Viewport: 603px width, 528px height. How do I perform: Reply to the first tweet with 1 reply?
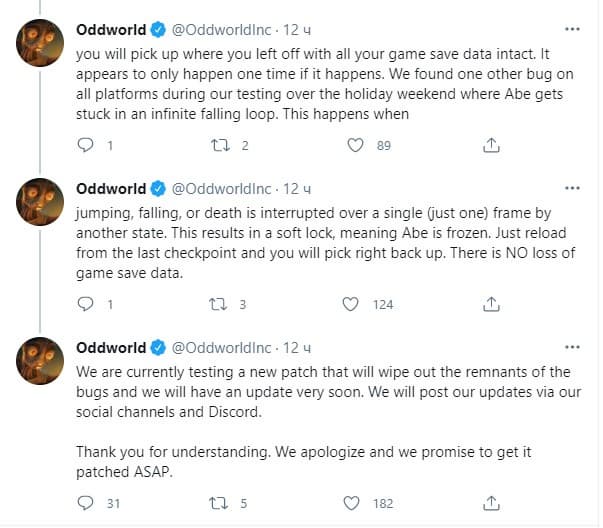(x=85, y=146)
